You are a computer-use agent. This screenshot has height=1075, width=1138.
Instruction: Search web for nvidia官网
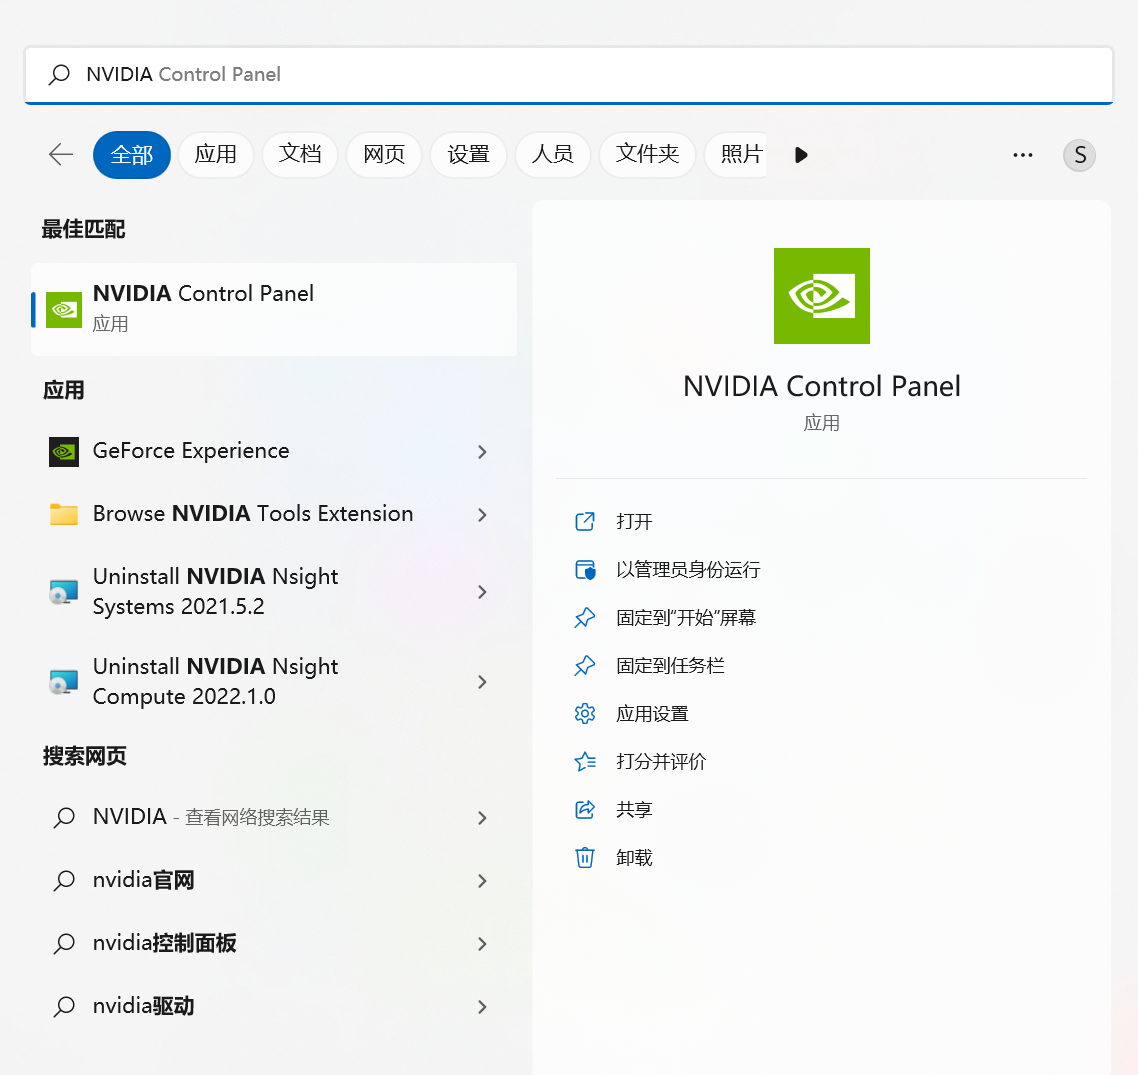point(144,880)
